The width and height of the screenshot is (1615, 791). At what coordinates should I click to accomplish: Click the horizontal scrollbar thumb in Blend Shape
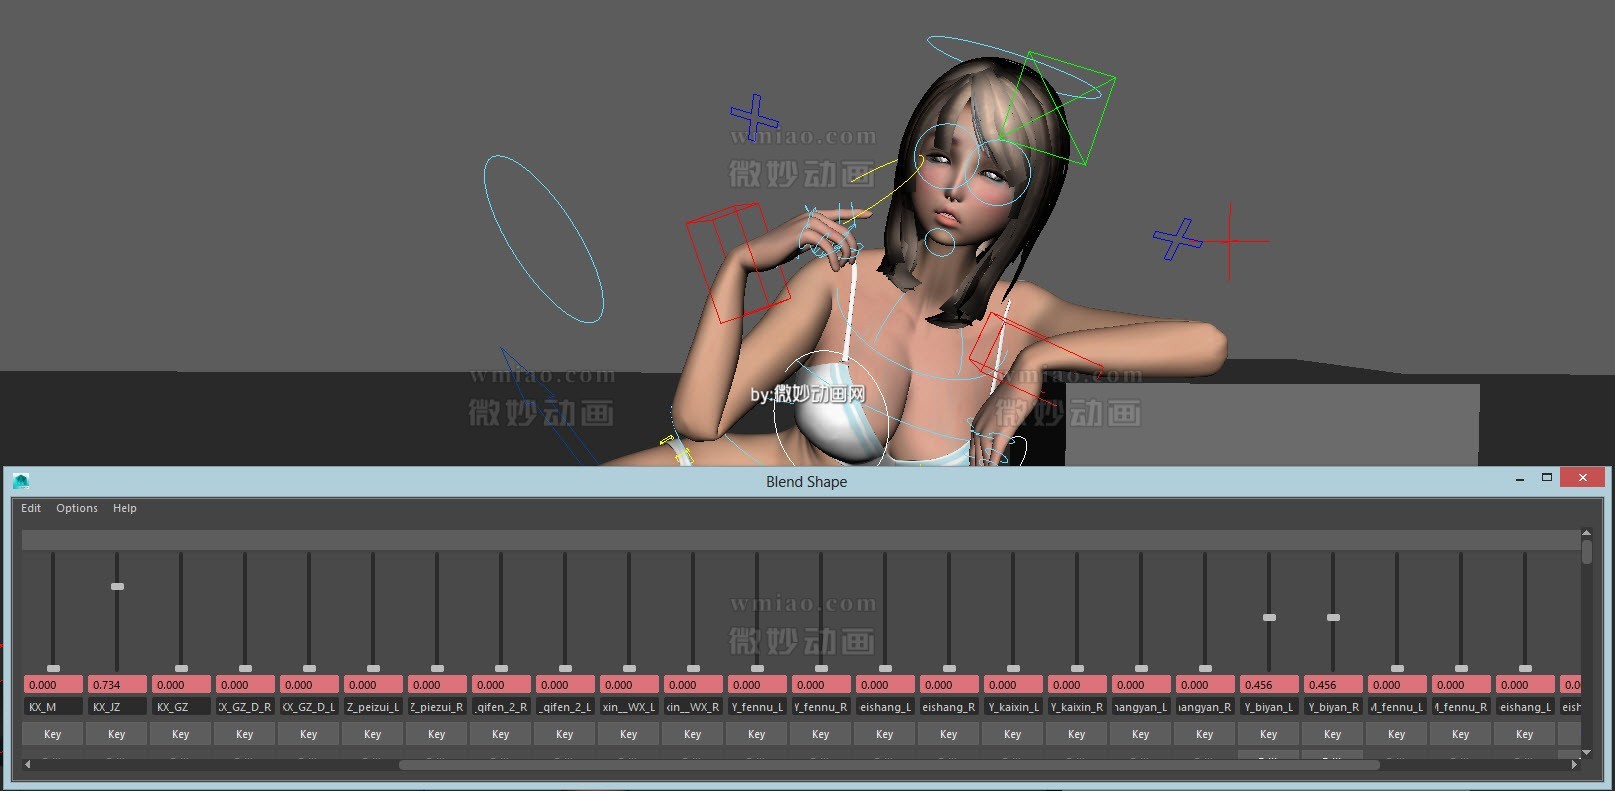(x=889, y=765)
